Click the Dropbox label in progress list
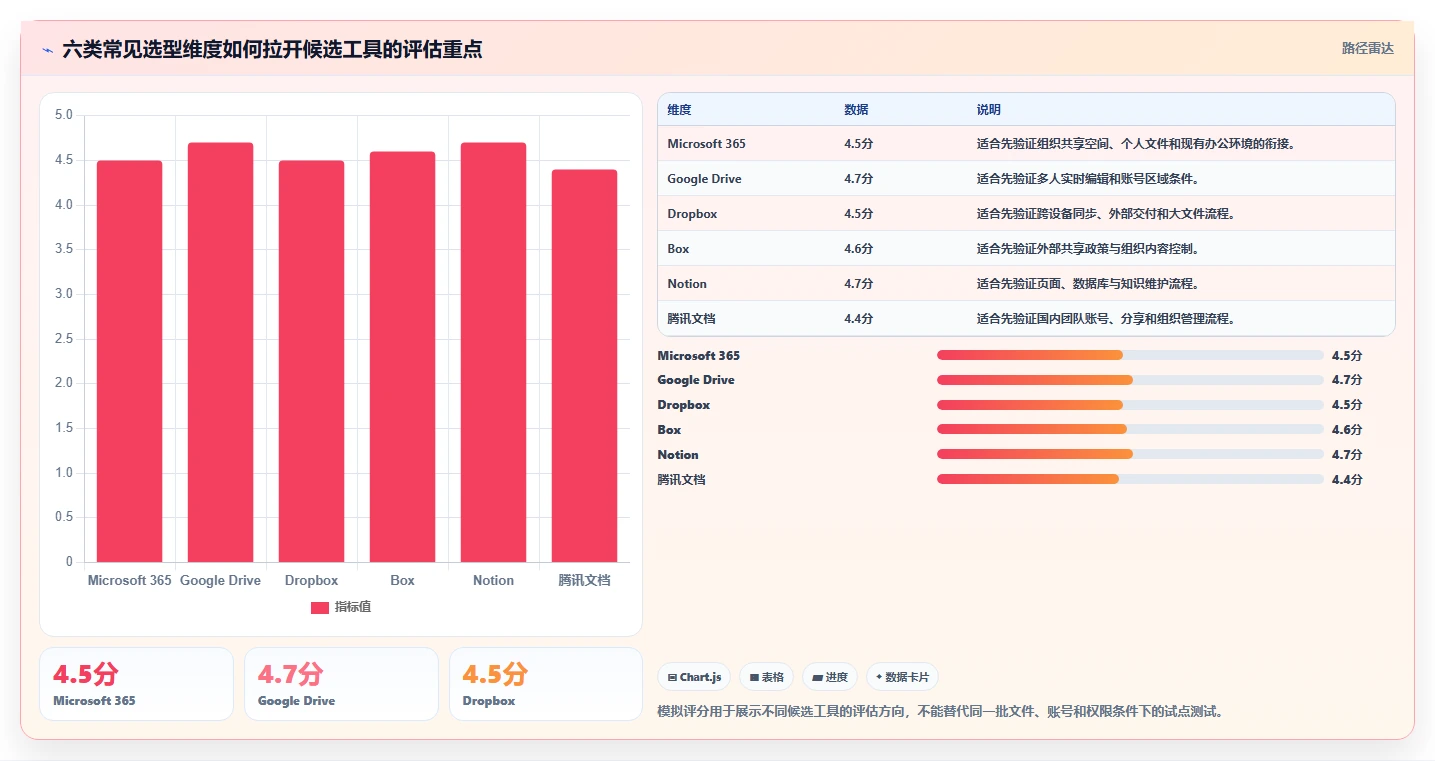 [683, 405]
